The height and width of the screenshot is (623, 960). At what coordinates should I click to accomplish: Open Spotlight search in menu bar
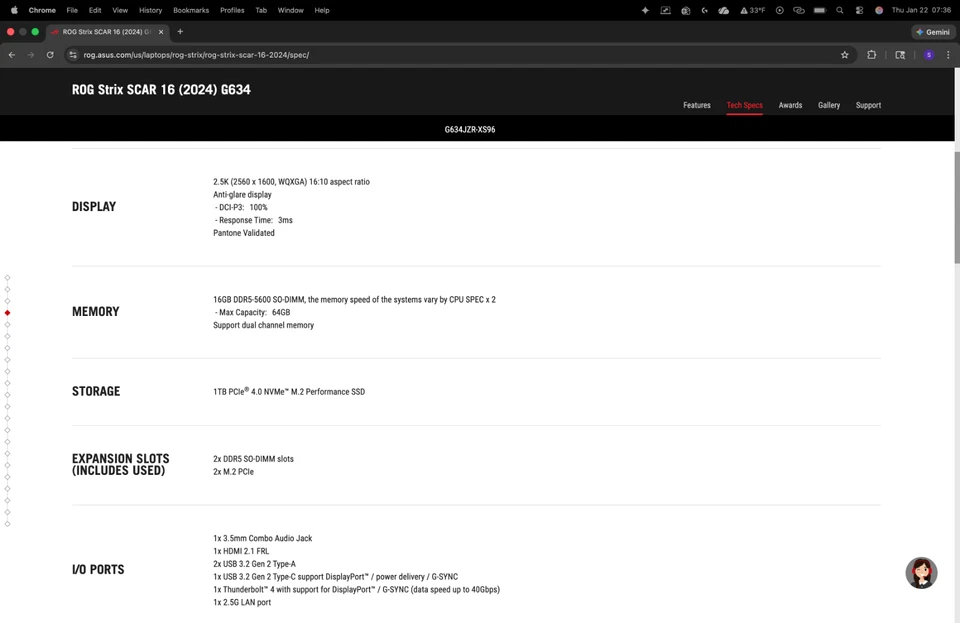(x=840, y=10)
